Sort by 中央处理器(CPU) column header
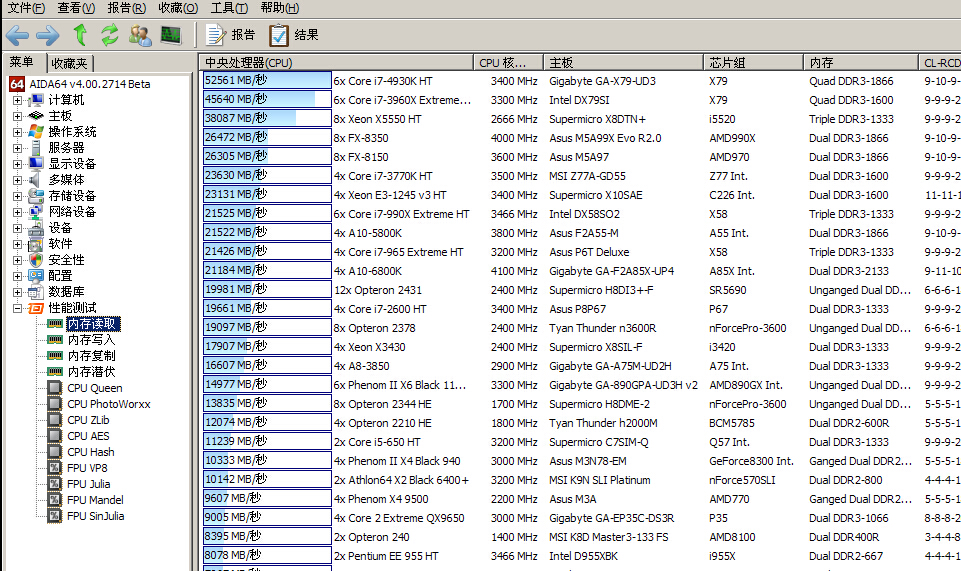Image resolution: width=961 pixels, height=571 pixels. [336, 62]
